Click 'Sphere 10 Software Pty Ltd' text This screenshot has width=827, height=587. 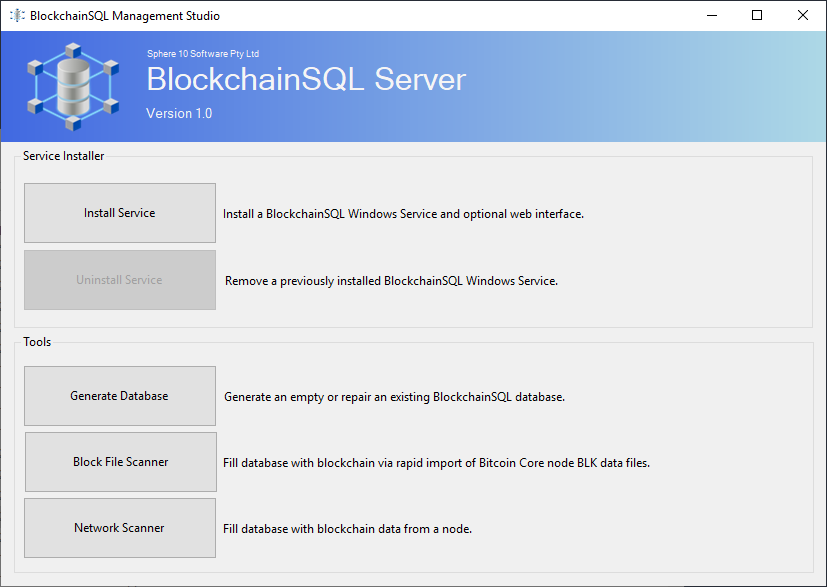click(x=203, y=54)
